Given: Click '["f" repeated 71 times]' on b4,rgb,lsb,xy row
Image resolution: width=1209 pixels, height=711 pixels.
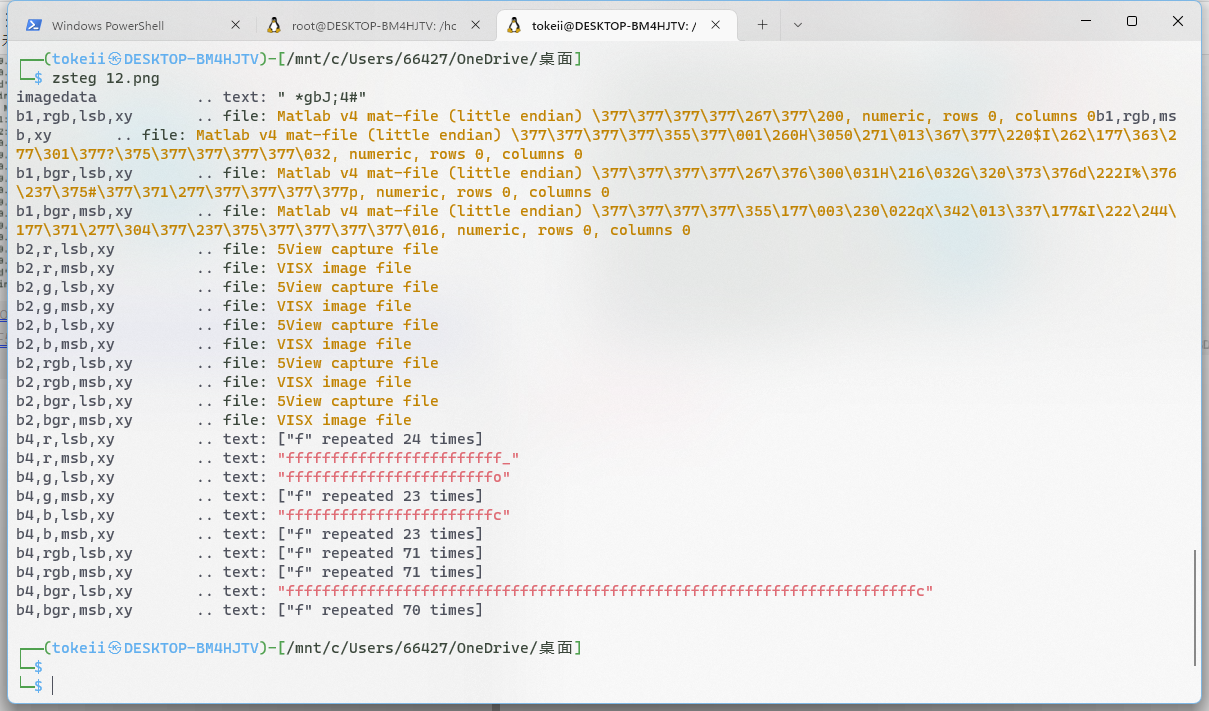Looking at the screenshot, I should [380, 553].
